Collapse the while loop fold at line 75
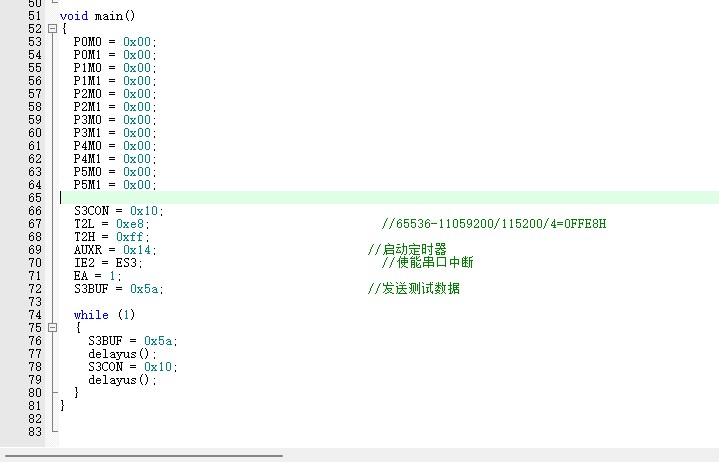Image resolution: width=719 pixels, height=462 pixels. pos(52,328)
